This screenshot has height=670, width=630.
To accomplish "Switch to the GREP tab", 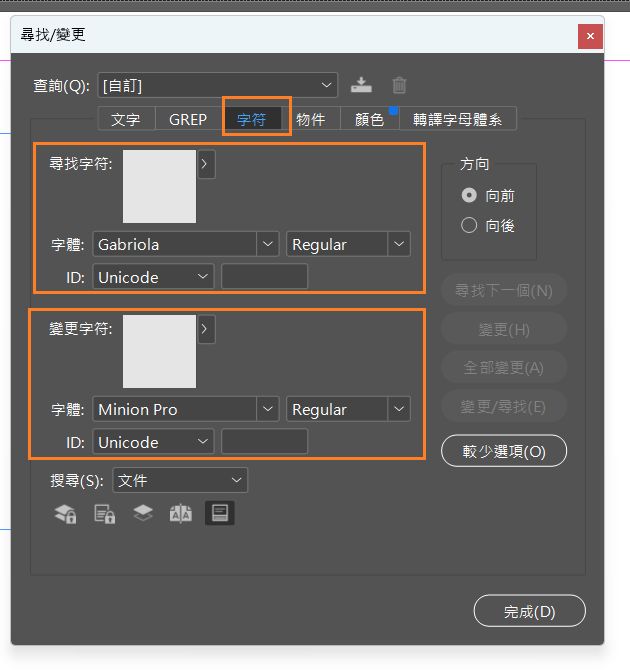I will [x=188, y=119].
